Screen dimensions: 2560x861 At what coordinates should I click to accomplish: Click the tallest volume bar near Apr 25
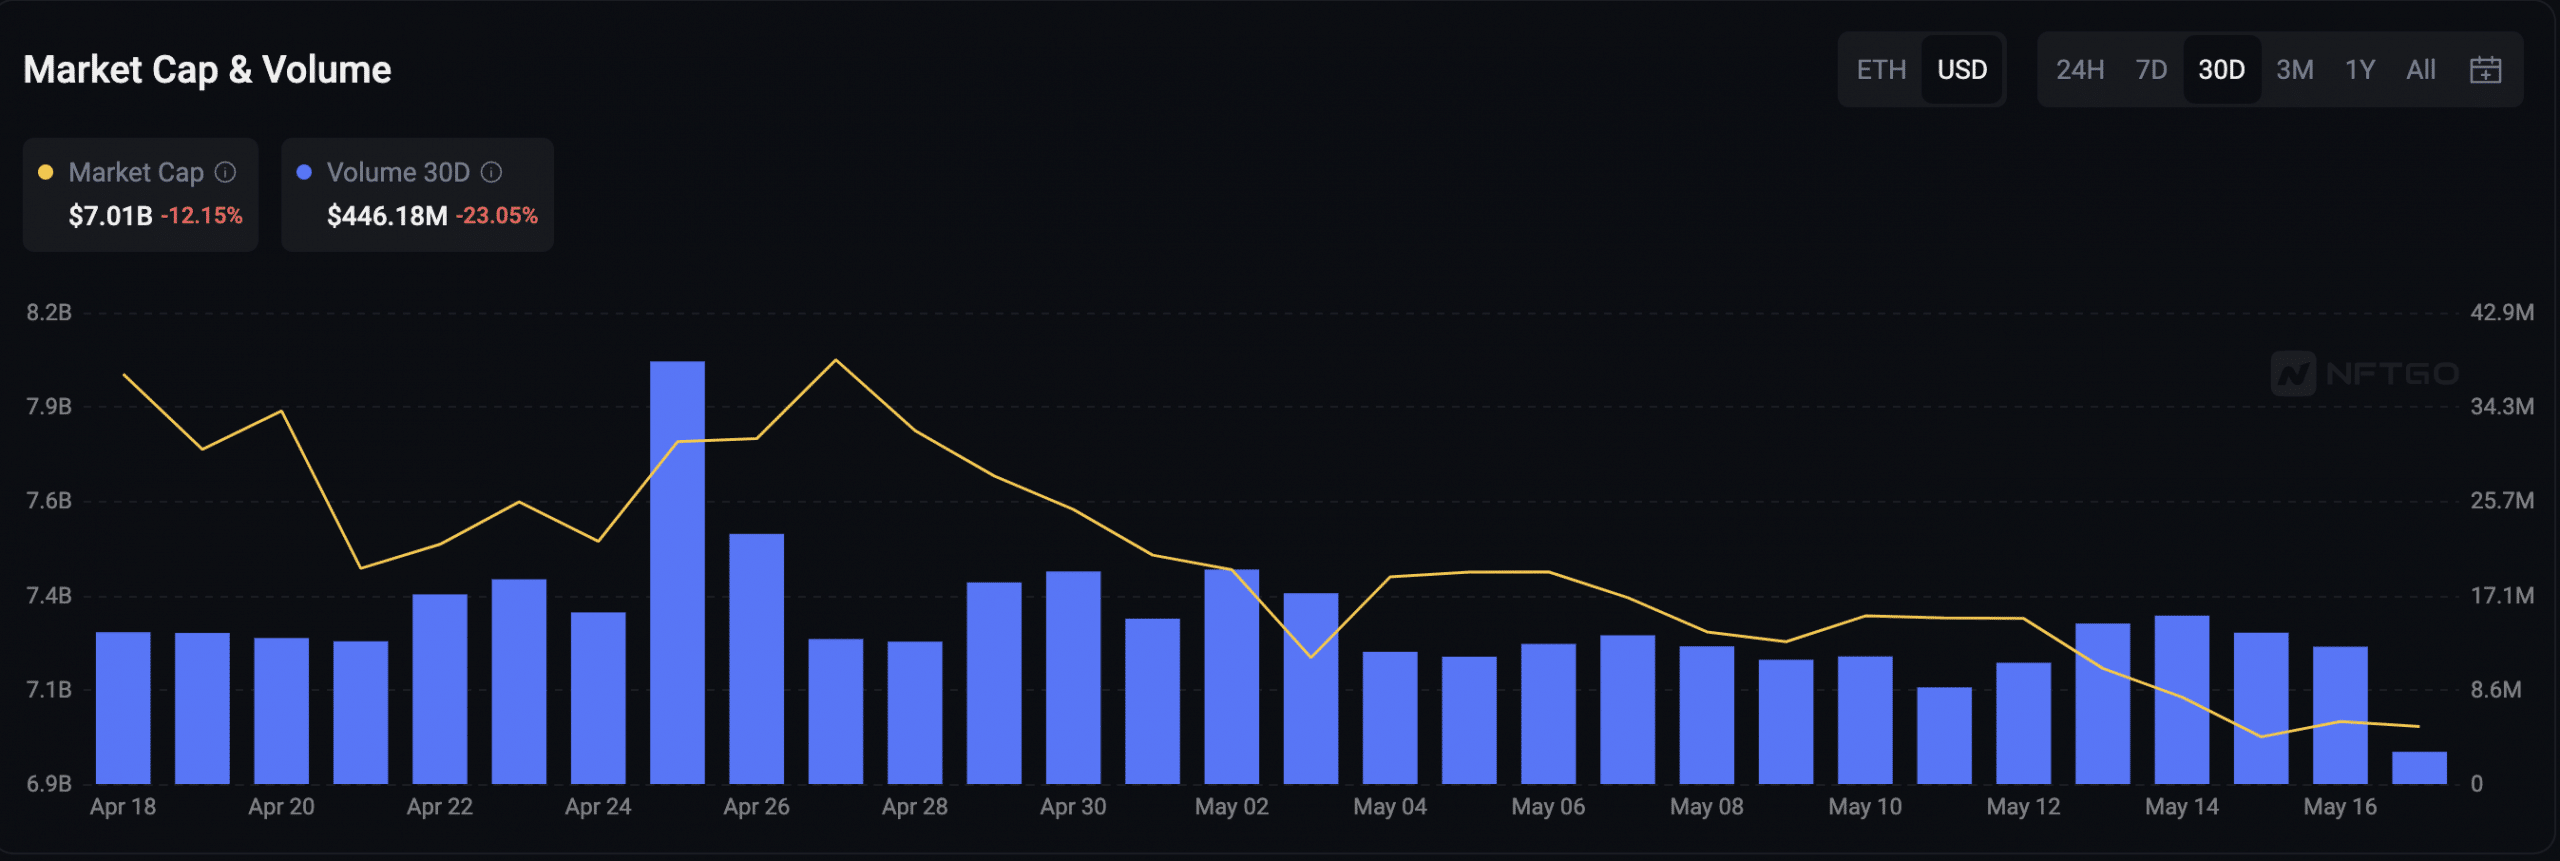tap(677, 572)
